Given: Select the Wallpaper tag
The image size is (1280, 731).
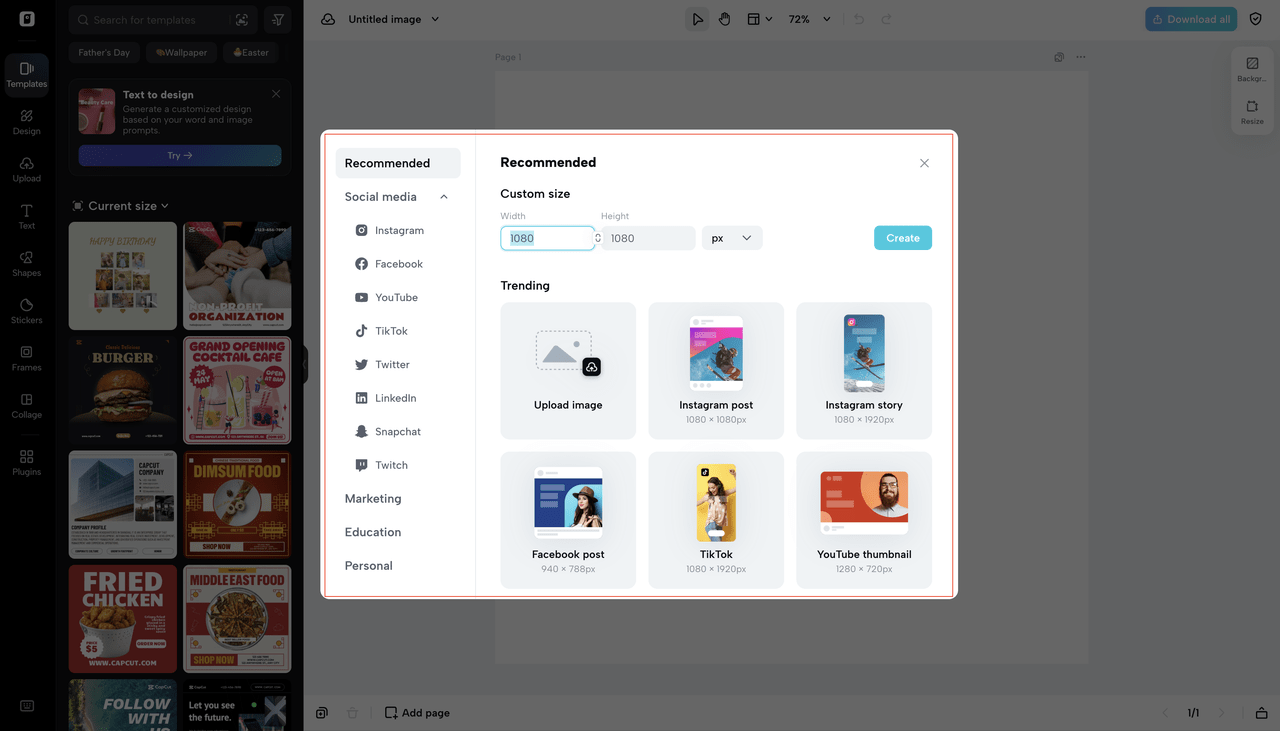Looking at the screenshot, I should tap(181, 52).
